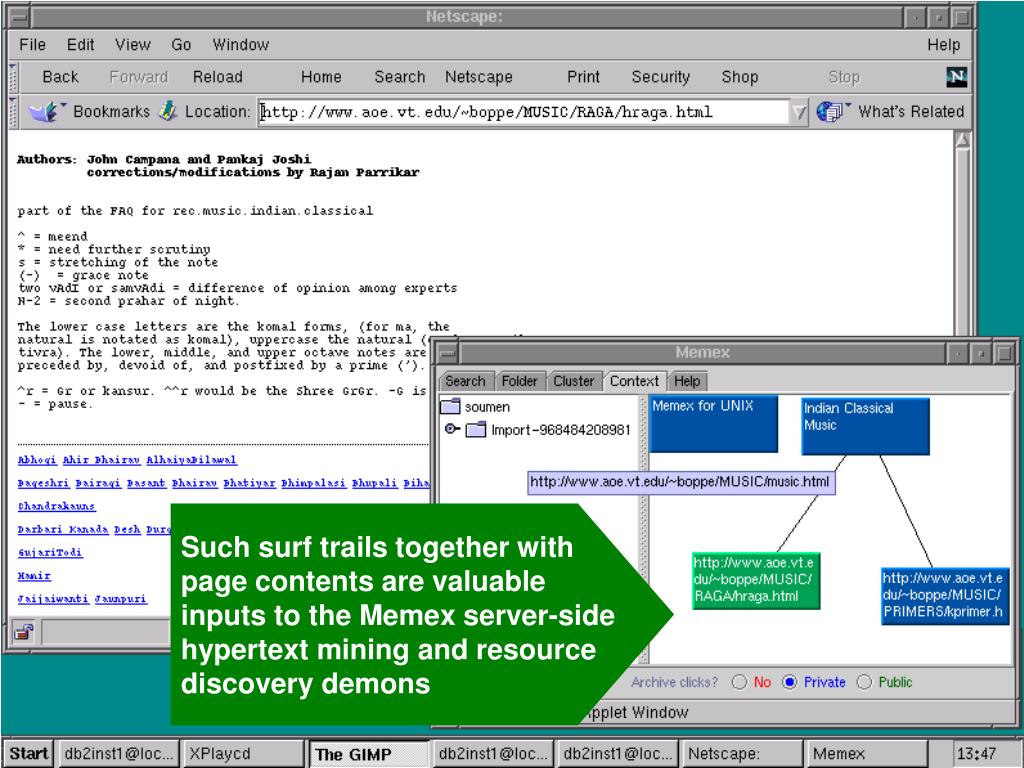Image resolution: width=1024 pixels, height=768 pixels.
Task: Open the Help menu in Netscape
Action: point(943,44)
